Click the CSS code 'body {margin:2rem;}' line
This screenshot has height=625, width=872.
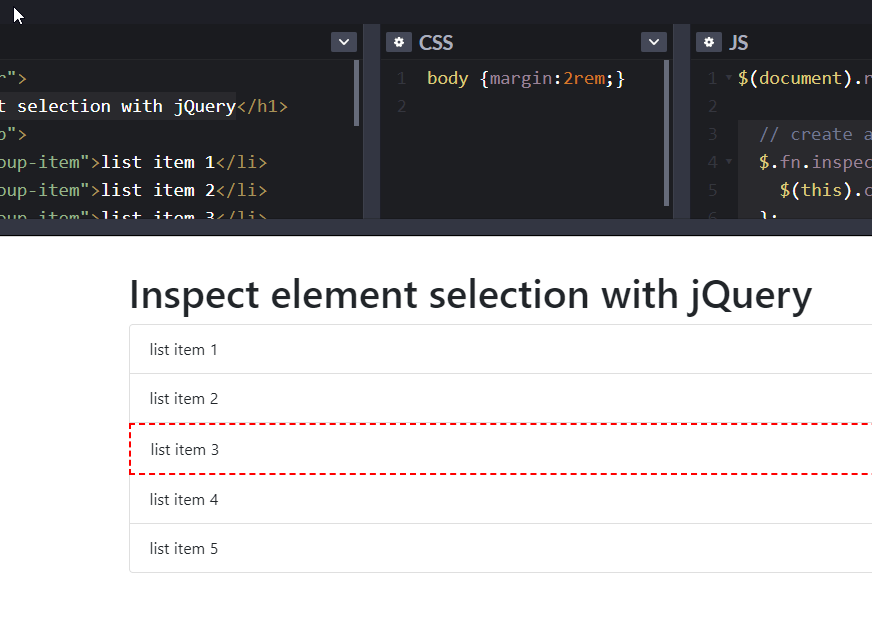click(526, 78)
